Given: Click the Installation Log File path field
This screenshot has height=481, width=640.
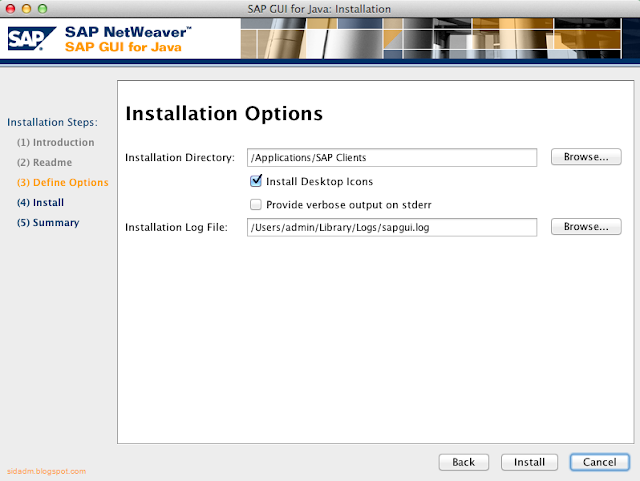Looking at the screenshot, I should [392, 227].
